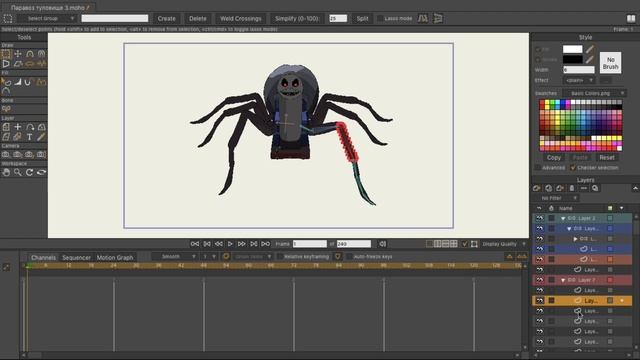Viewport: 640px width, 360px height.
Task: Open the Select Group dropdown
Action: (x=47, y=18)
